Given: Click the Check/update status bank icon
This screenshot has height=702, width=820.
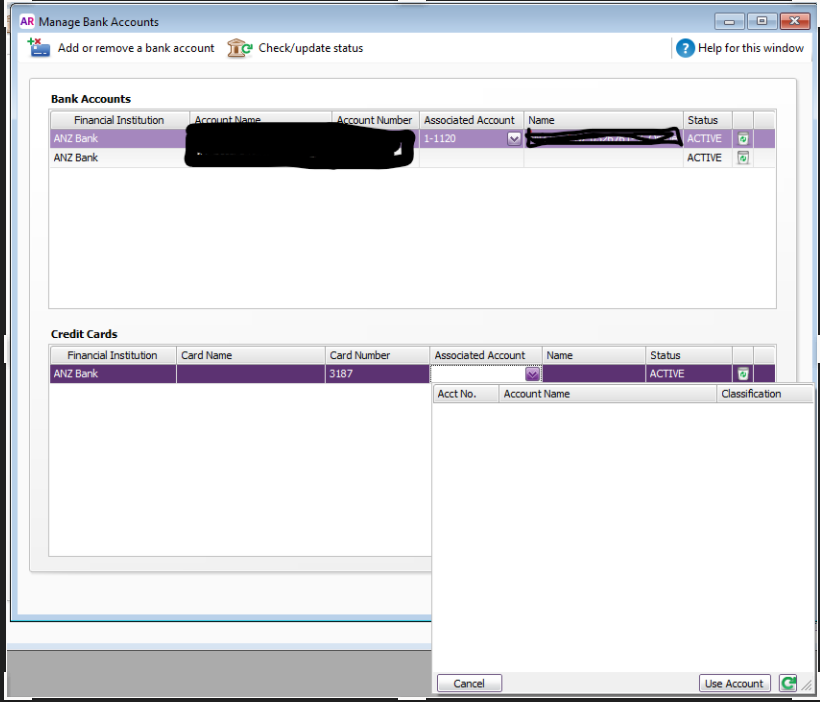Looking at the screenshot, I should [239, 48].
